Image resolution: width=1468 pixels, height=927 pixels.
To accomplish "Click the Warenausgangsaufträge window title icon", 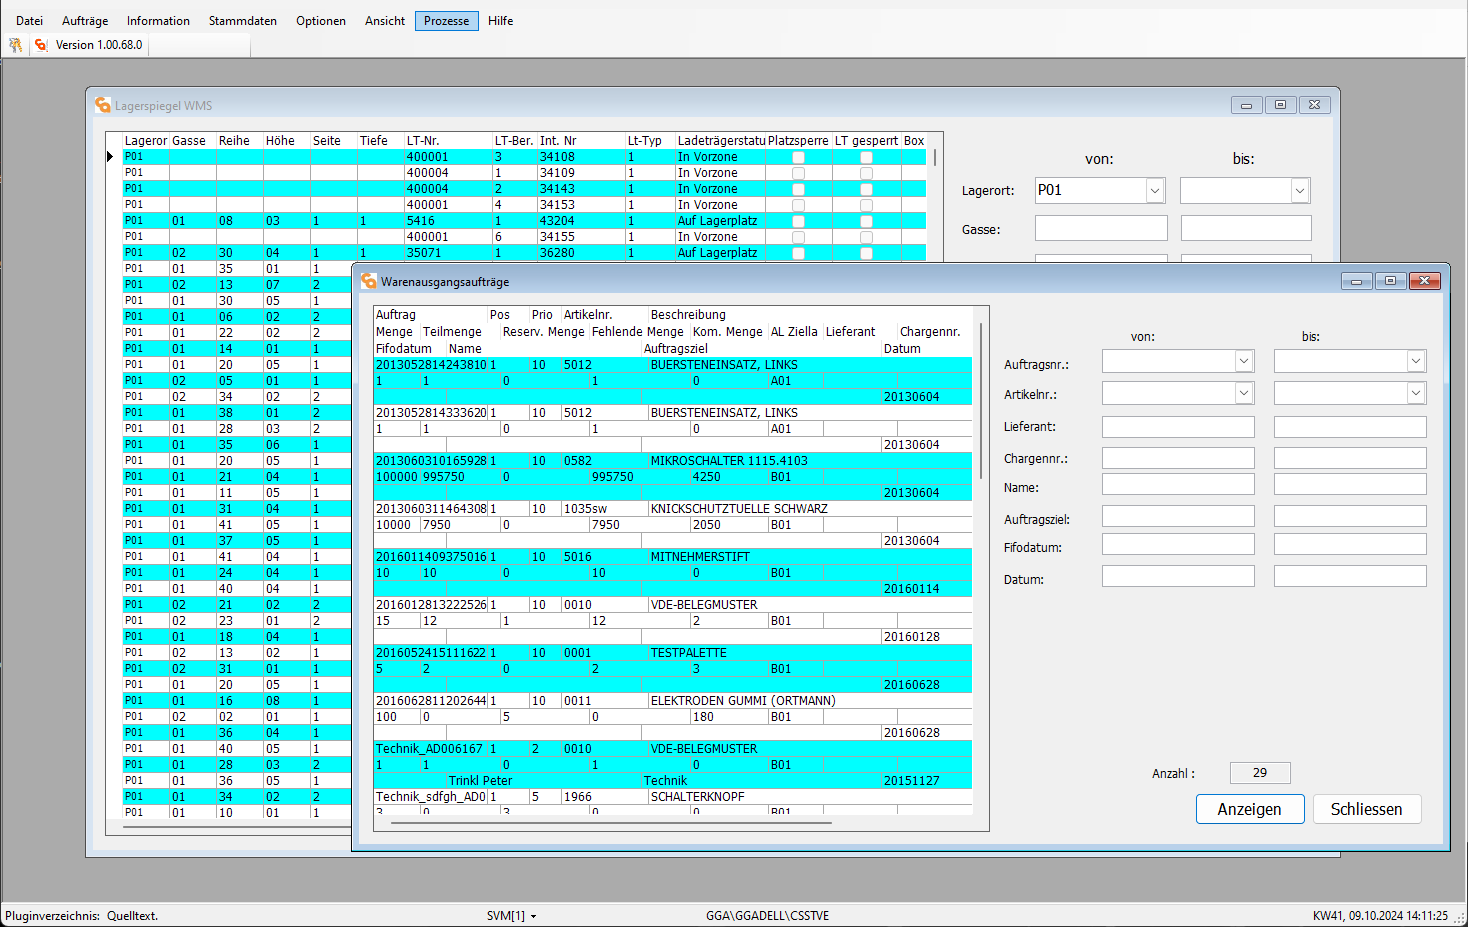I will click(x=369, y=281).
